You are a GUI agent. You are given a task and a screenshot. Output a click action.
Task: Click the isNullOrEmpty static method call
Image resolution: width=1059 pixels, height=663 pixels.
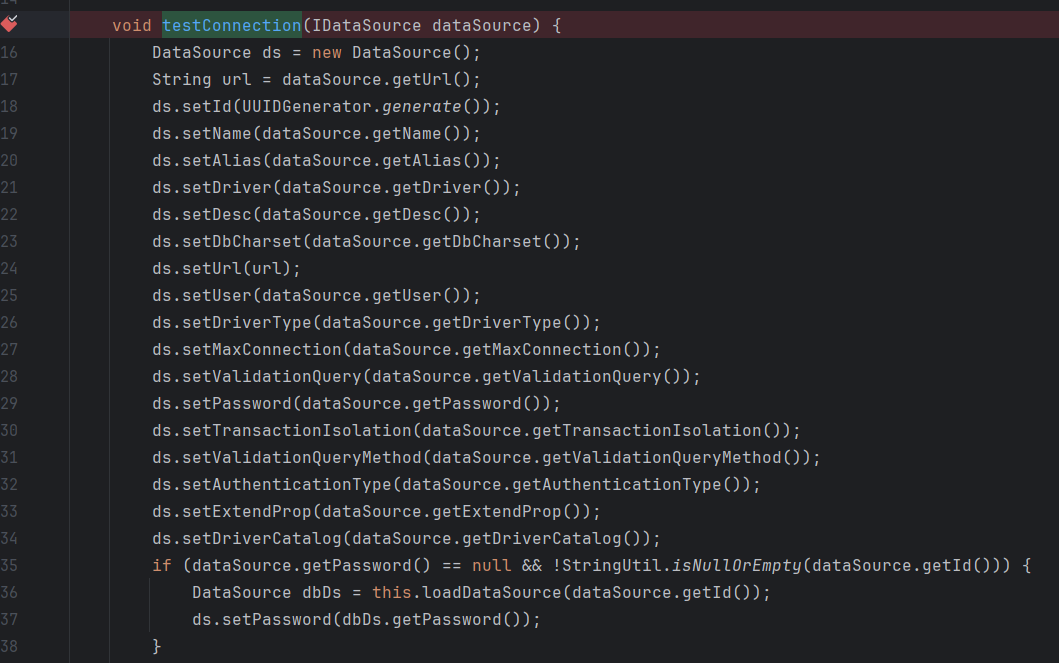pyautogui.click(x=736, y=565)
